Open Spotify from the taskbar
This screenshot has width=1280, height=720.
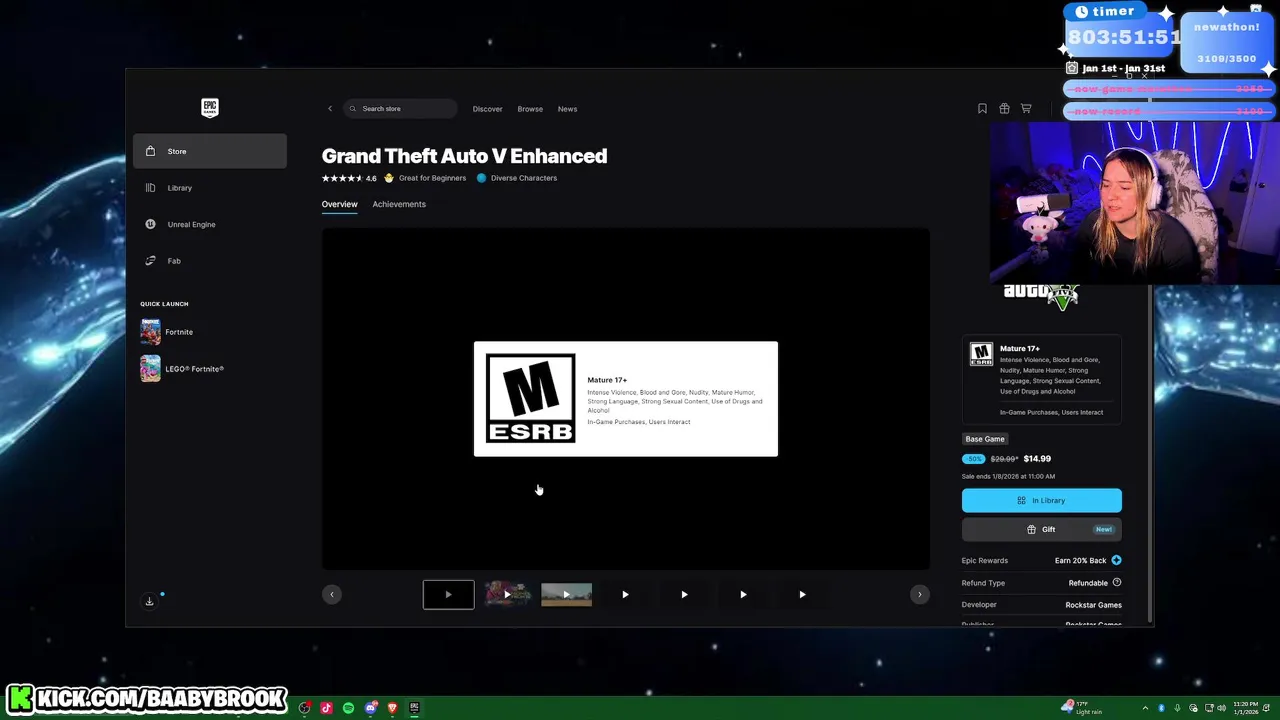click(348, 708)
